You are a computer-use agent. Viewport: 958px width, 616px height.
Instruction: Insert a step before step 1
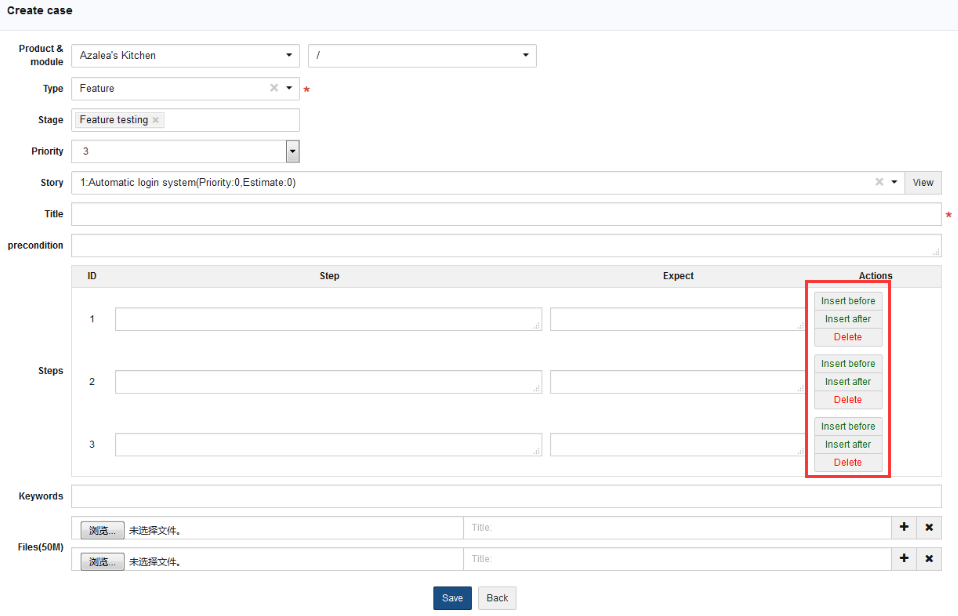point(848,301)
